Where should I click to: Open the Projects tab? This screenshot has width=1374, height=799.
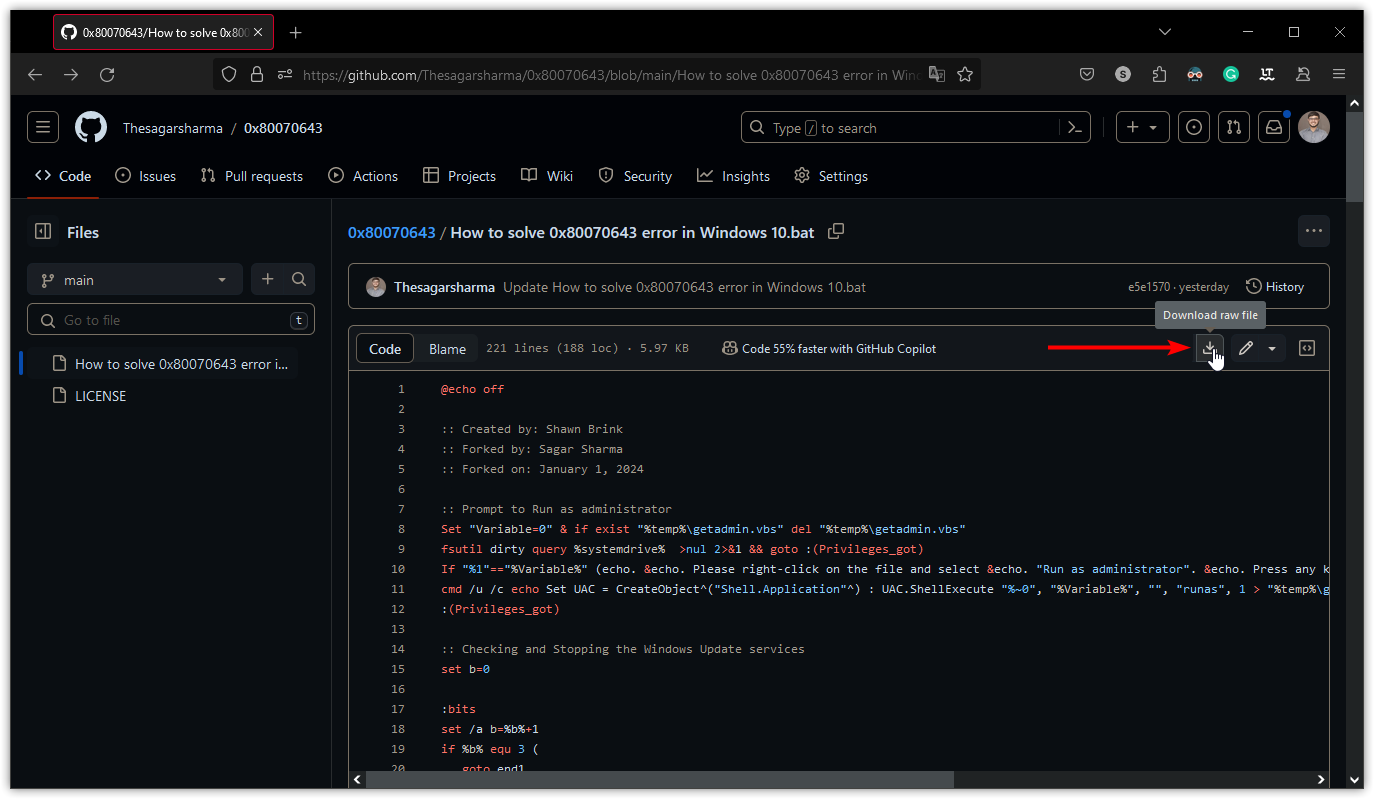[459, 176]
